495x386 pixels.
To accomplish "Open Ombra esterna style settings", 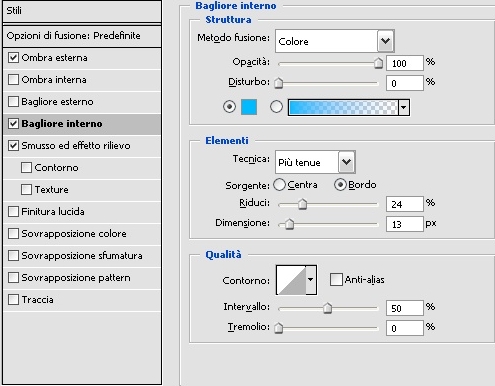I will (x=55, y=58).
